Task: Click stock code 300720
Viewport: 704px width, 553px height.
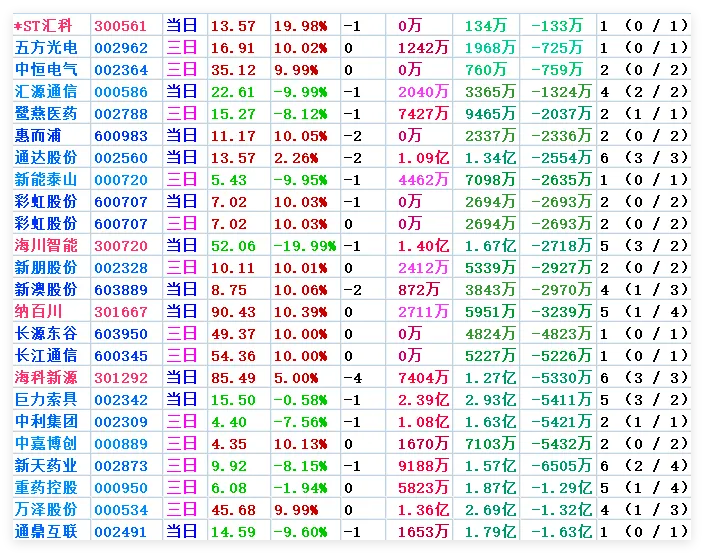Action: [121, 246]
